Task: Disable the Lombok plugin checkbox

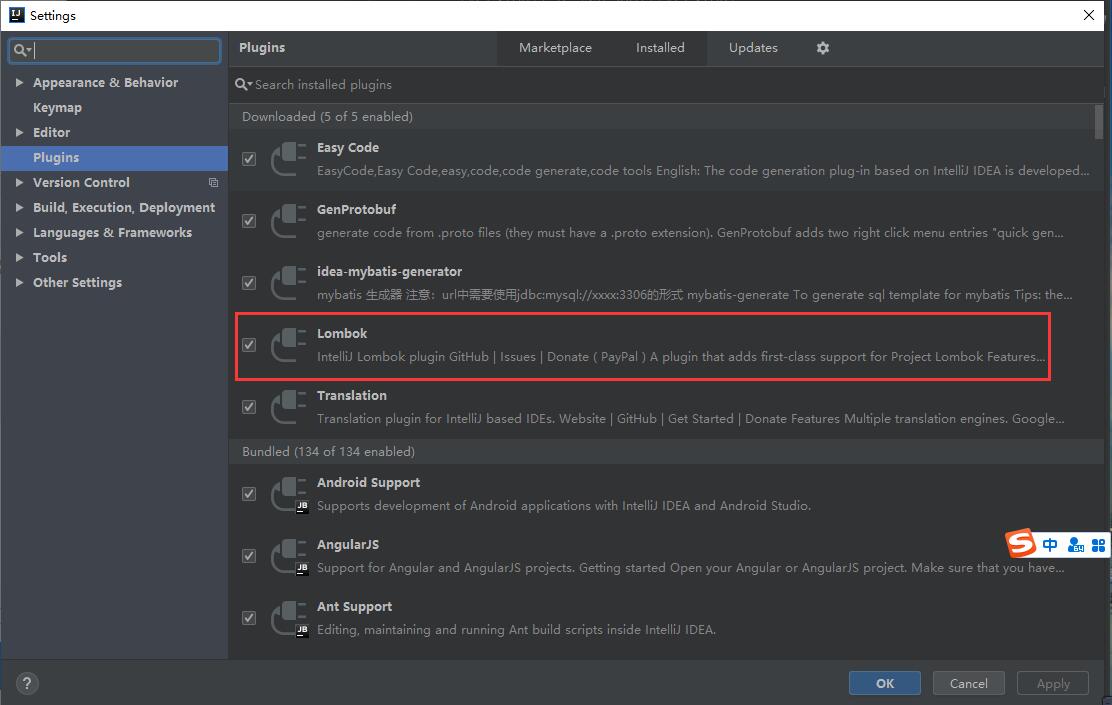Action: (249, 345)
